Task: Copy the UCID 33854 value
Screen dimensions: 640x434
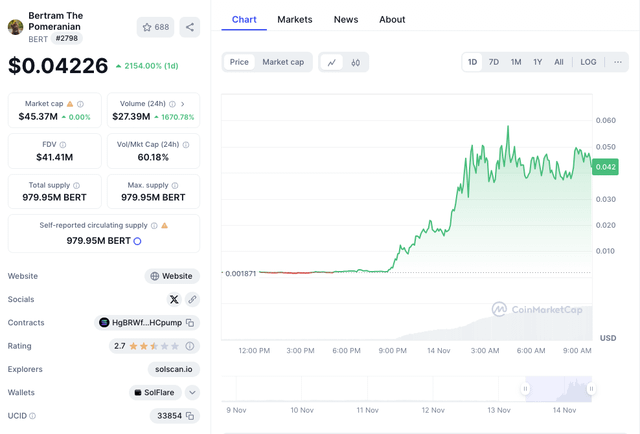Action: (190, 416)
